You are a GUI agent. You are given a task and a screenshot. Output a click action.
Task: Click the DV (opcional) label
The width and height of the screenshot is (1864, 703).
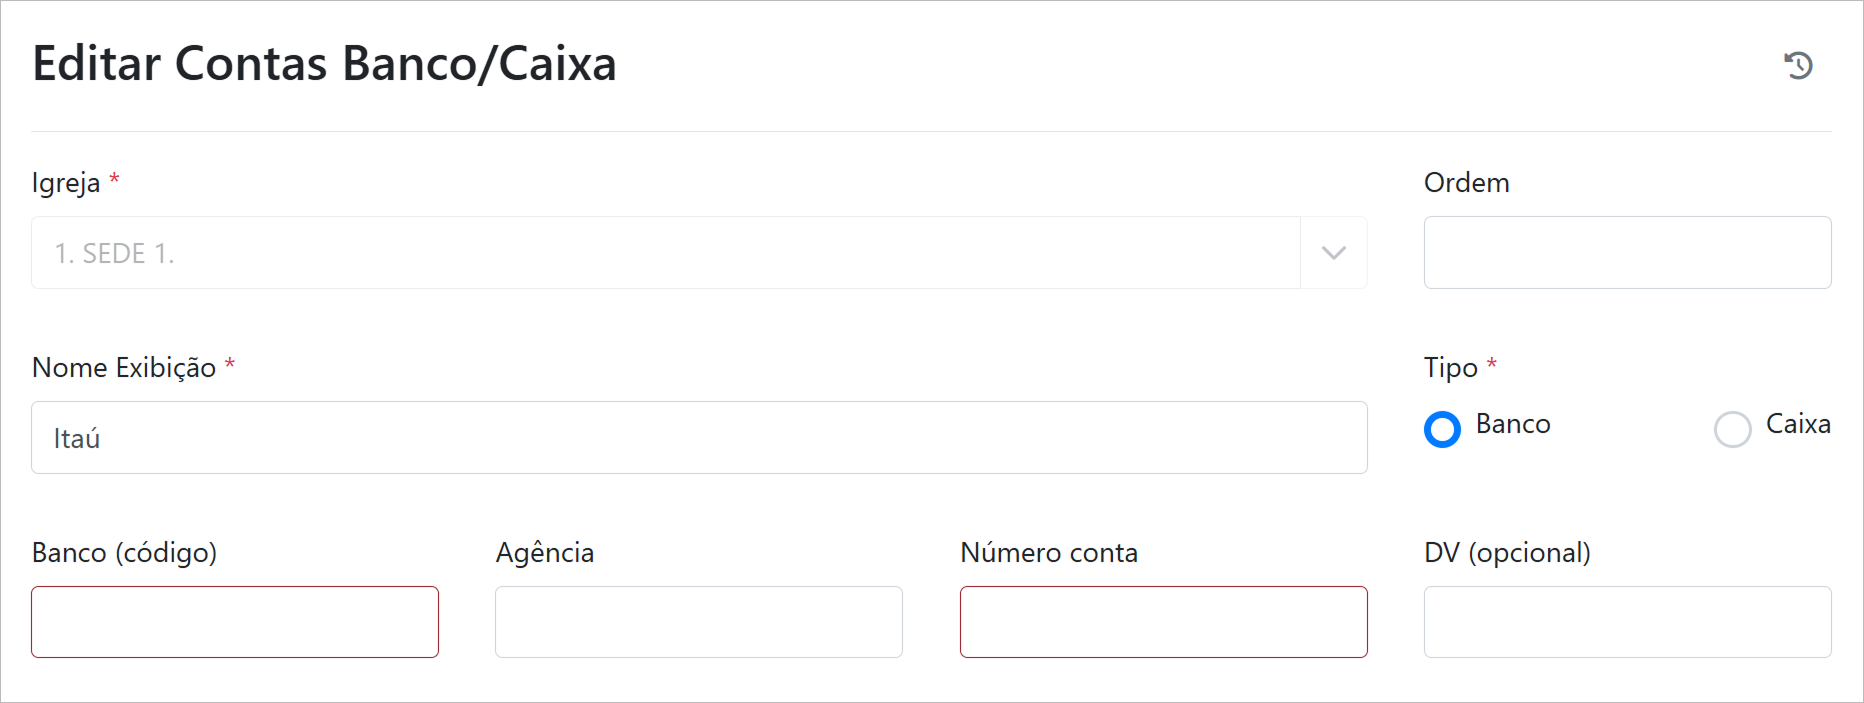click(1507, 553)
